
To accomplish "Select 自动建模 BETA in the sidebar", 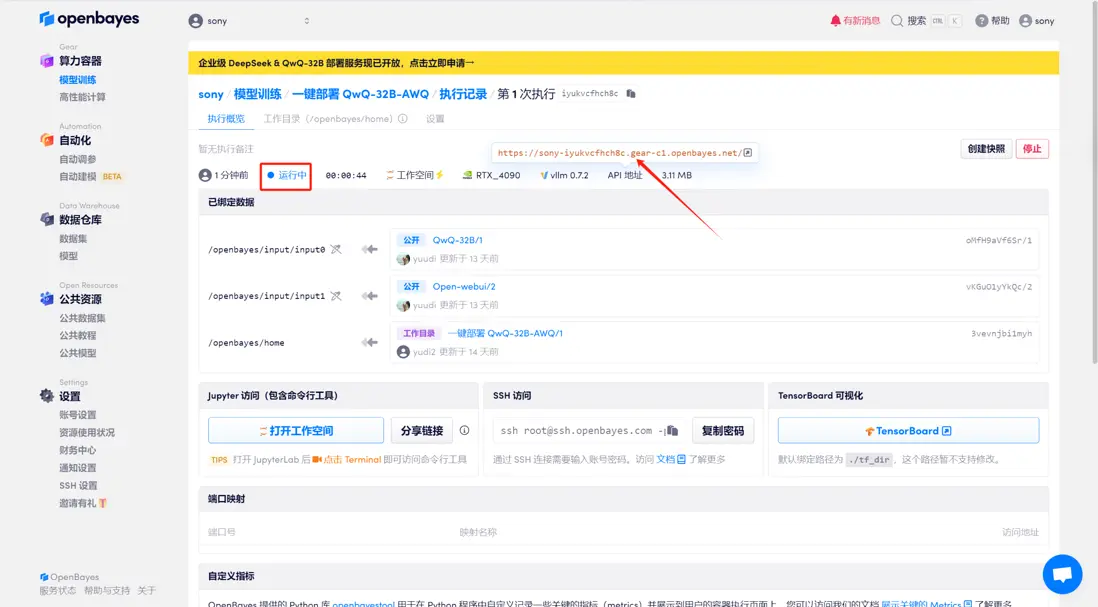I will pos(90,176).
